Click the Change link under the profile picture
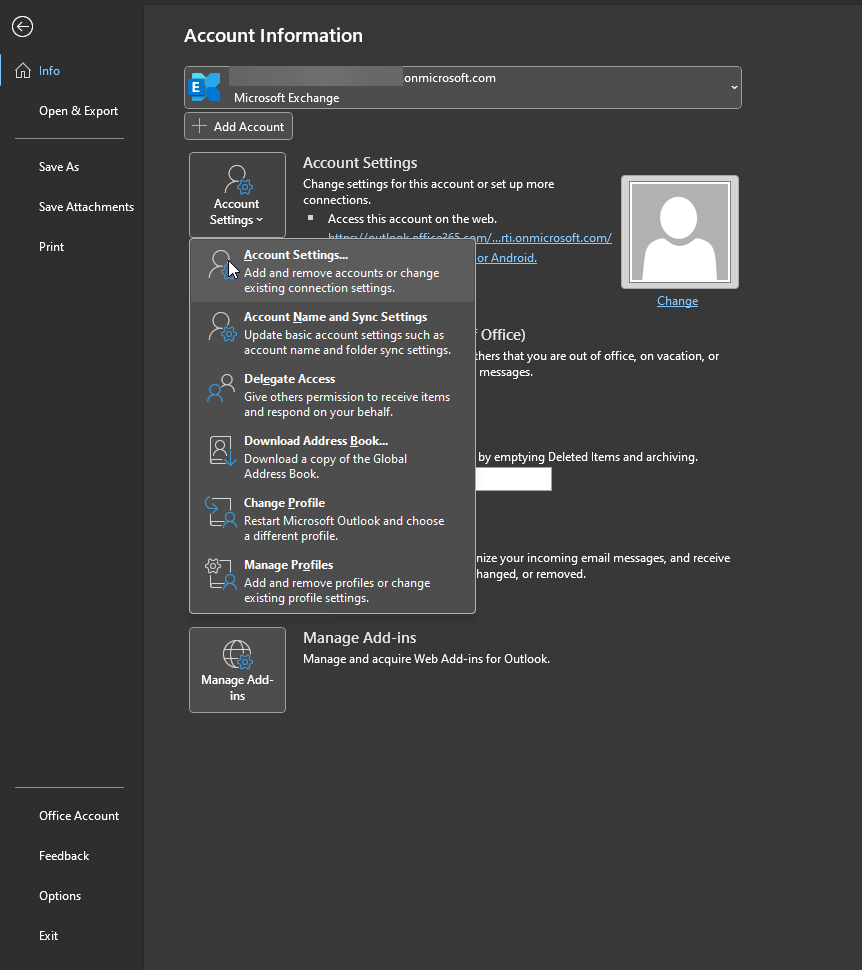 [677, 301]
